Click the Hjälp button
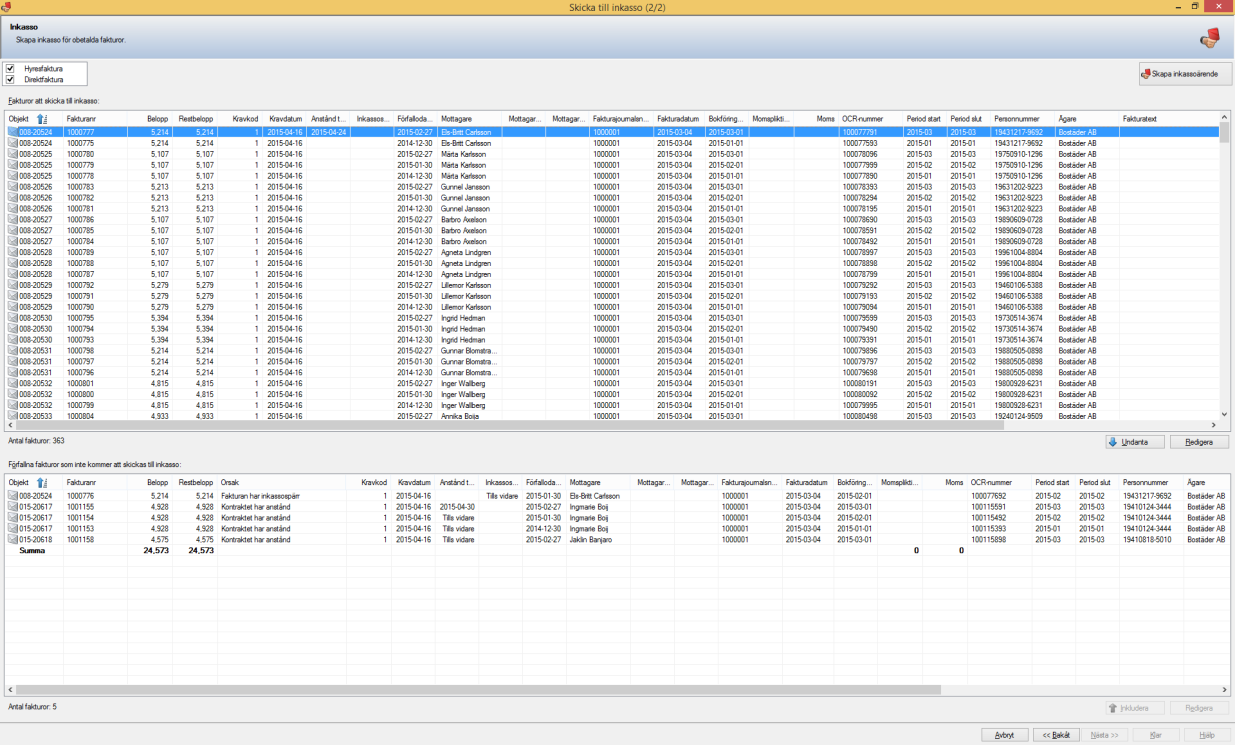The image size is (1235, 745). coord(1207,735)
